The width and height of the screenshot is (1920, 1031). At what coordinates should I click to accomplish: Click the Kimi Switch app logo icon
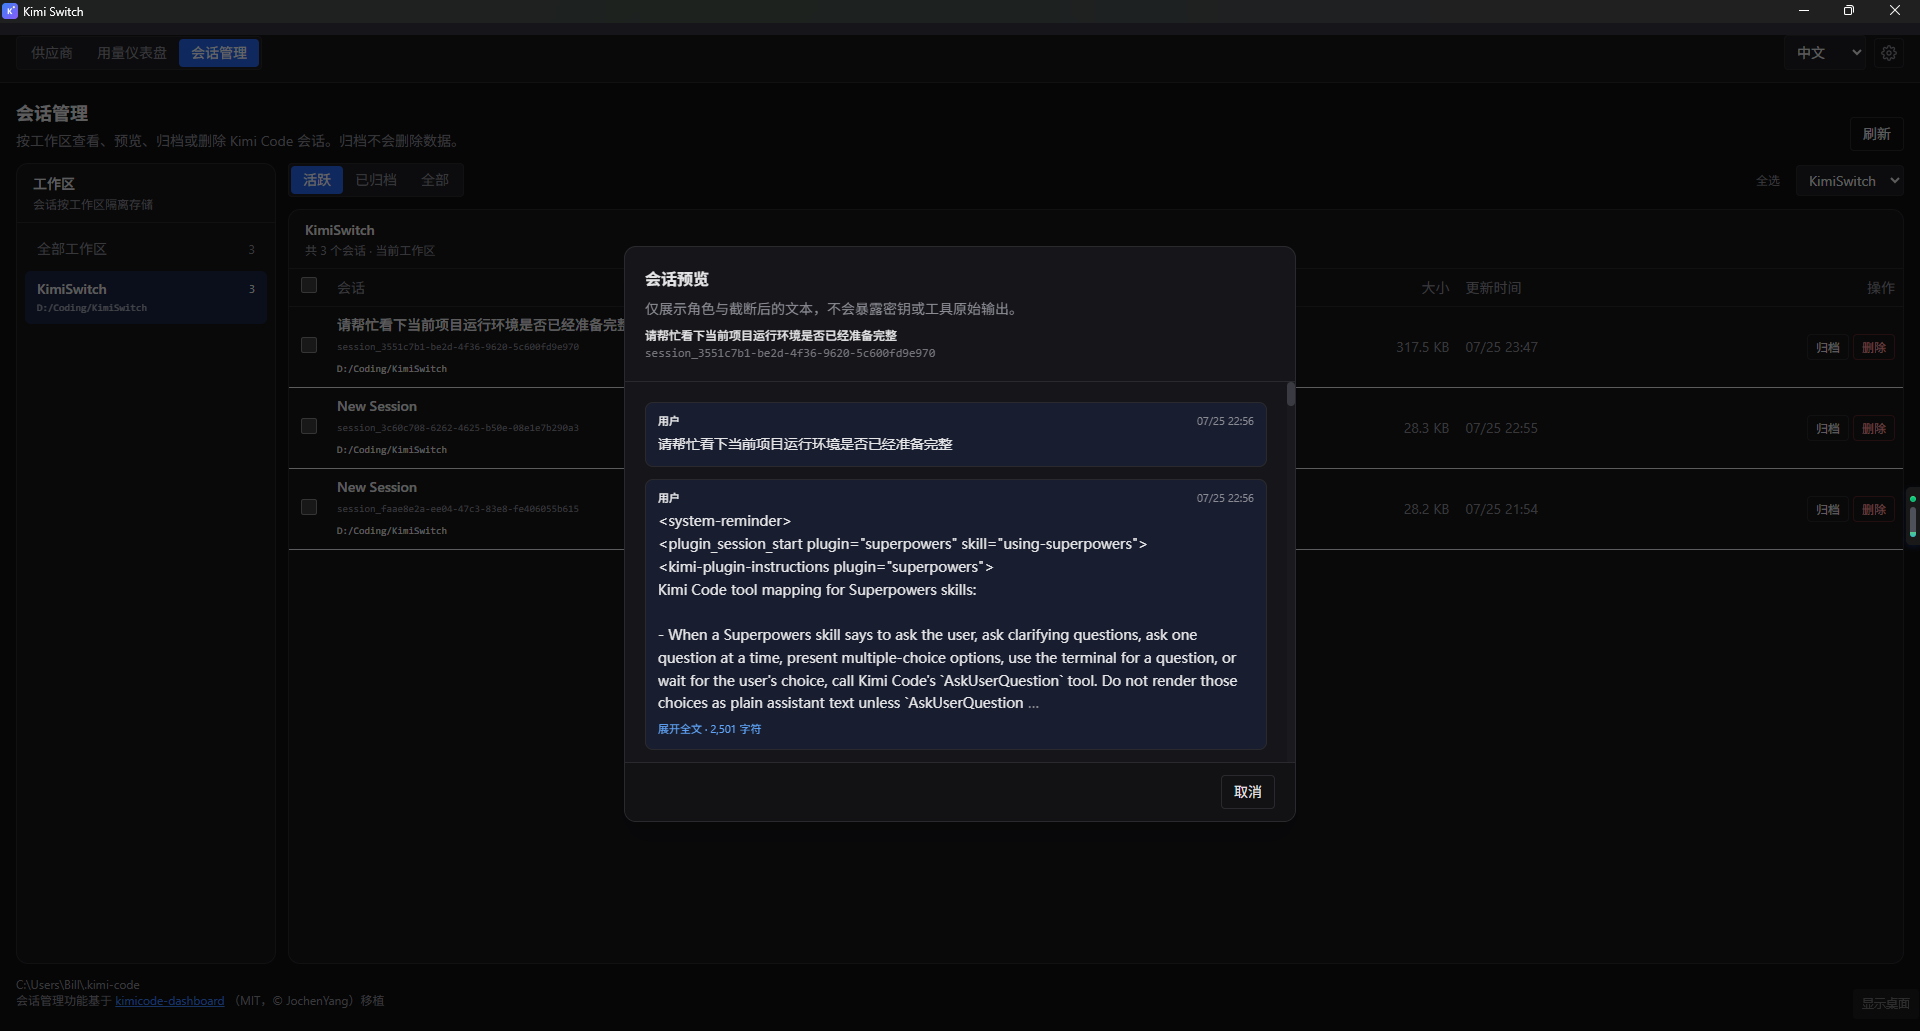coord(10,11)
